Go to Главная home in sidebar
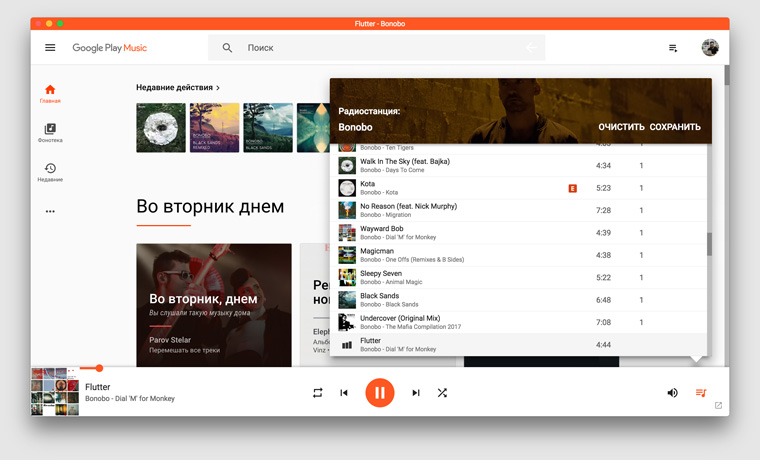 pos(50,94)
